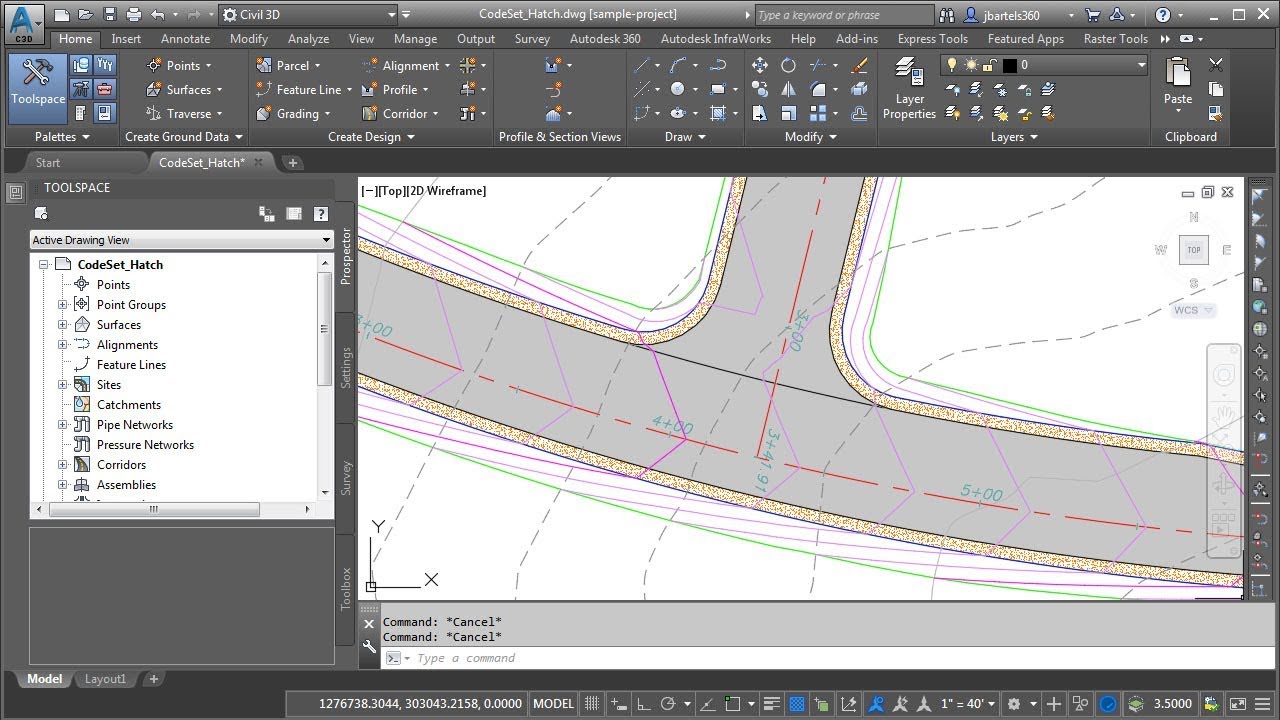Click the Scale tool in Modify panel

tap(788, 113)
